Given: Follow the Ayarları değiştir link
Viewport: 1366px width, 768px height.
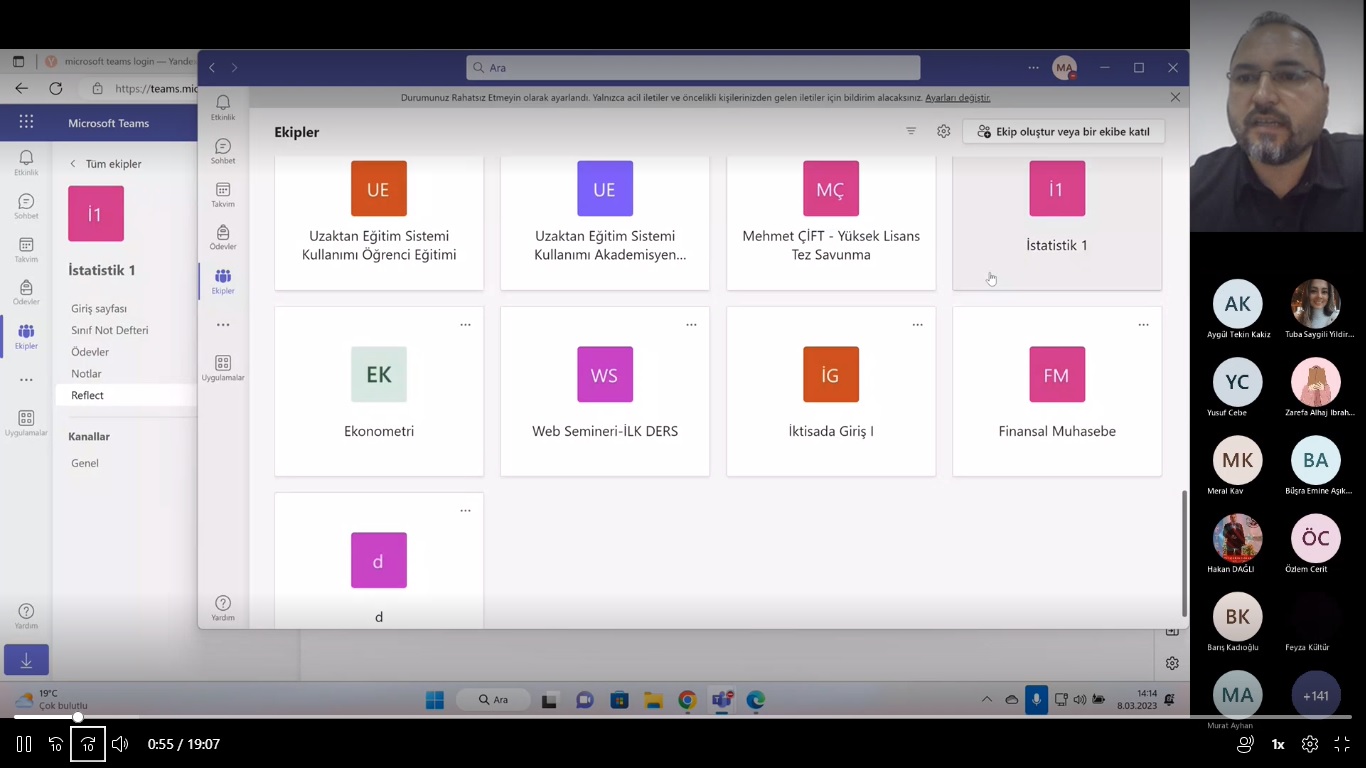Looking at the screenshot, I should coord(958,98).
